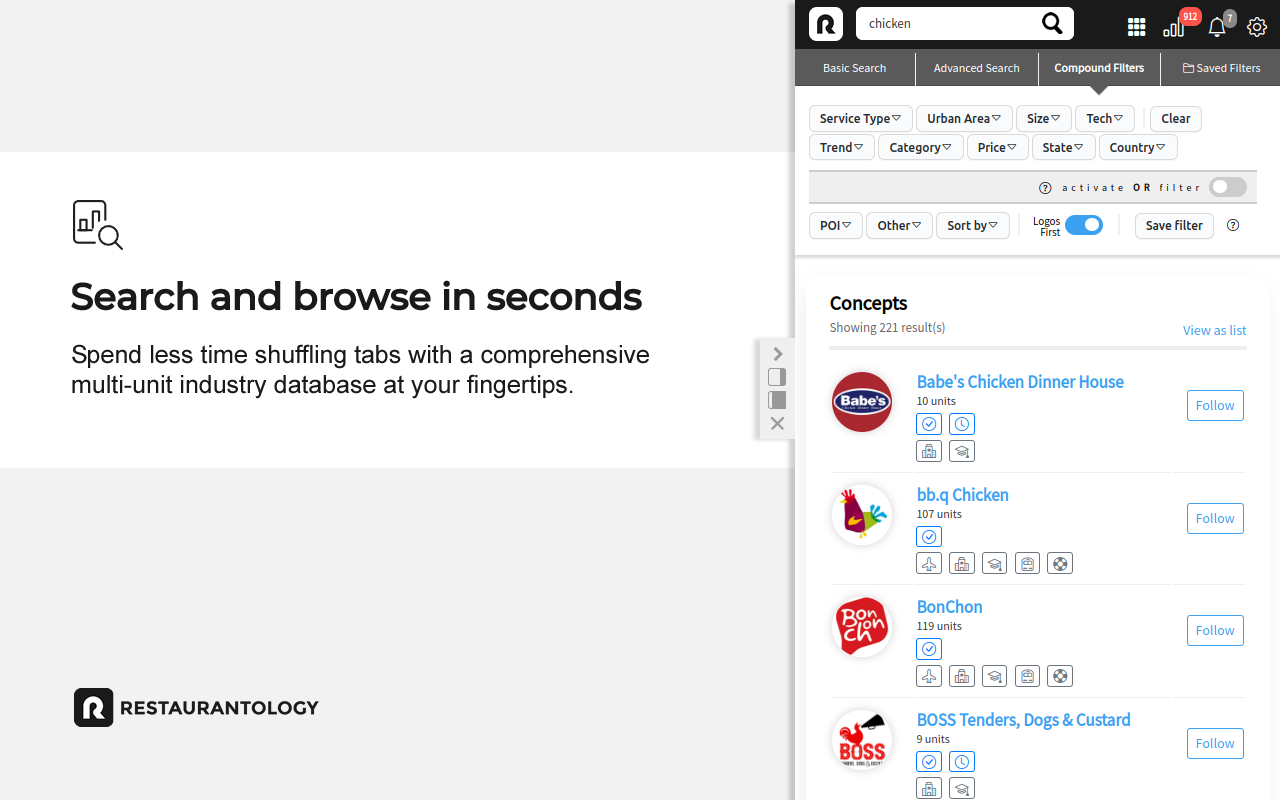Click Babe's Chicken clock icon
The image size is (1280, 800).
pos(962,424)
